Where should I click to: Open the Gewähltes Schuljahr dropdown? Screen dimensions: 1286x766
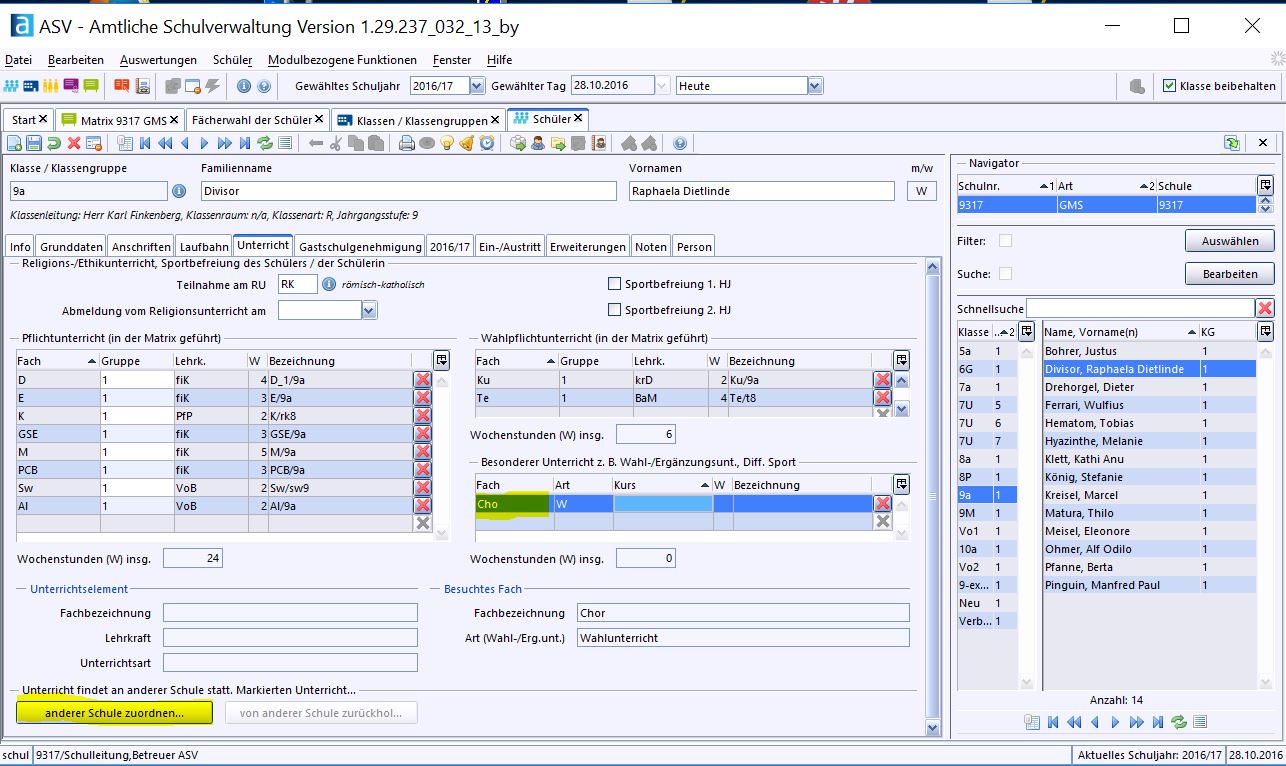pyautogui.click(x=477, y=86)
